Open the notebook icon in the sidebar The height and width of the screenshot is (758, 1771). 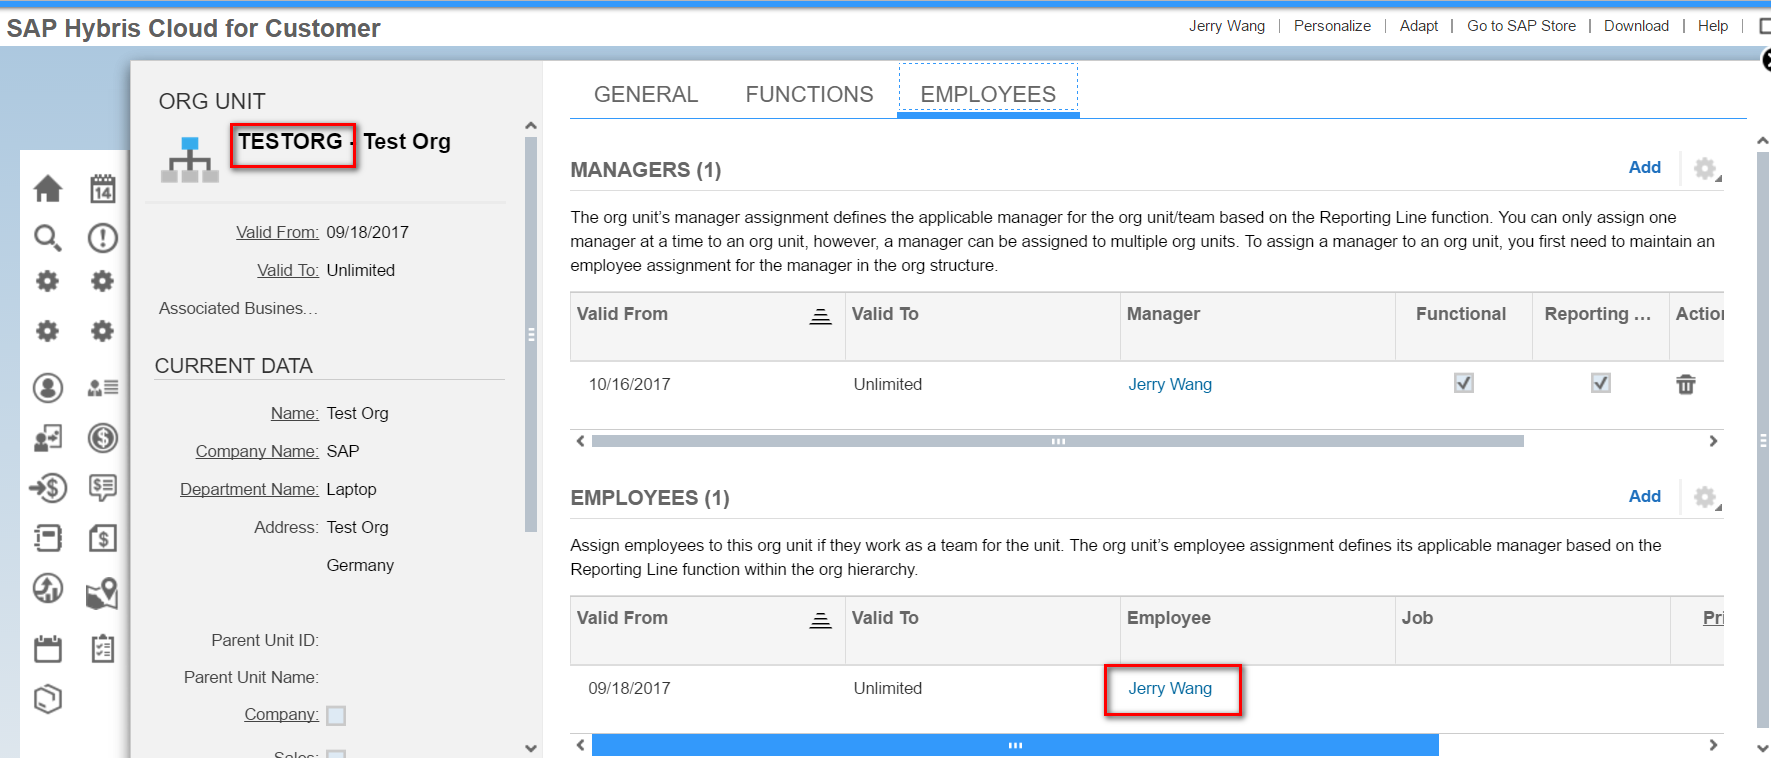pos(48,538)
